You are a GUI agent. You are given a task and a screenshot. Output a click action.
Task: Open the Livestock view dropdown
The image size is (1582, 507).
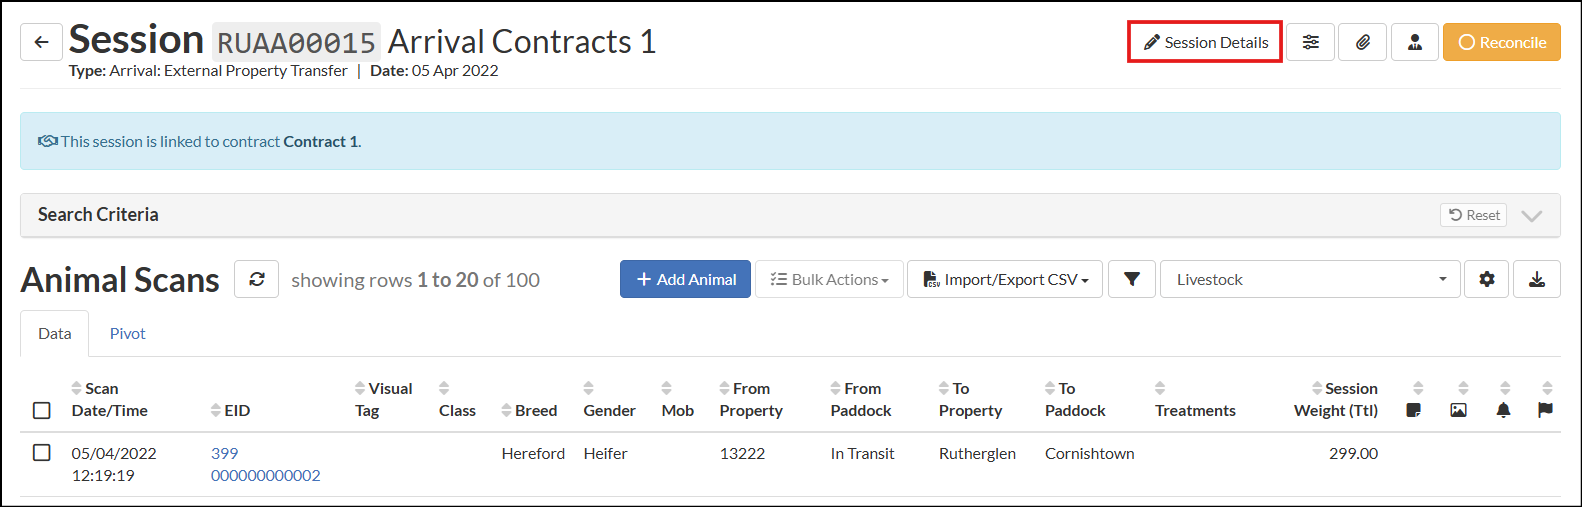1310,279
